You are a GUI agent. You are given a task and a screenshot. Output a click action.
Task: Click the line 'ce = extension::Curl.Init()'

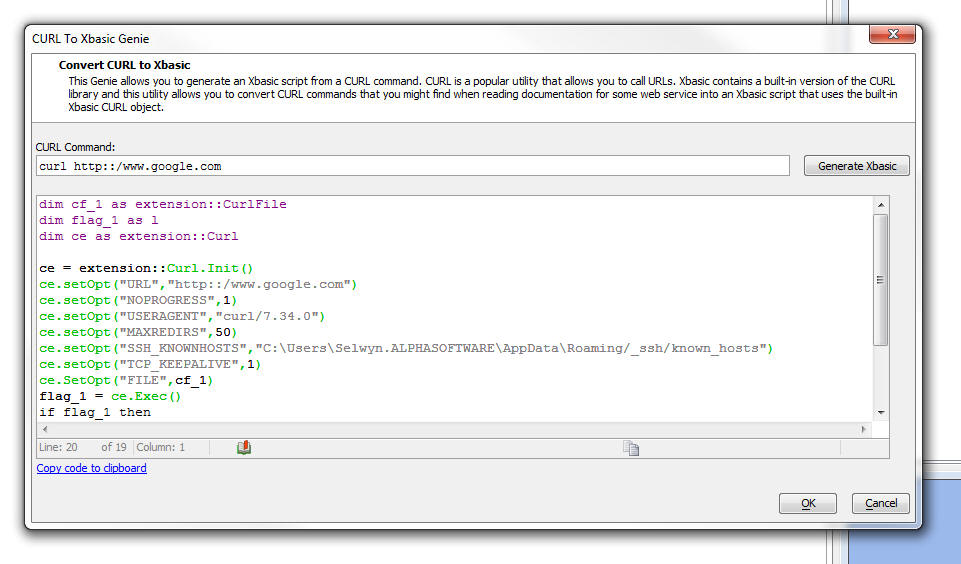[x=146, y=268]
